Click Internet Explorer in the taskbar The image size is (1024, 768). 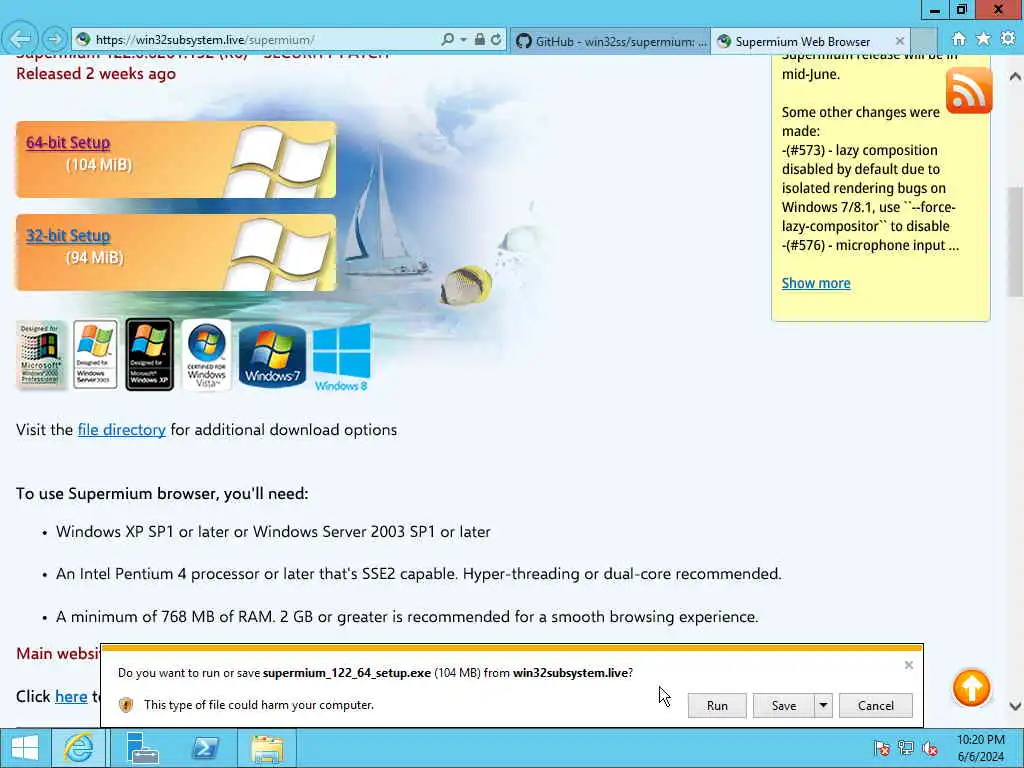[x=78, y=748]
